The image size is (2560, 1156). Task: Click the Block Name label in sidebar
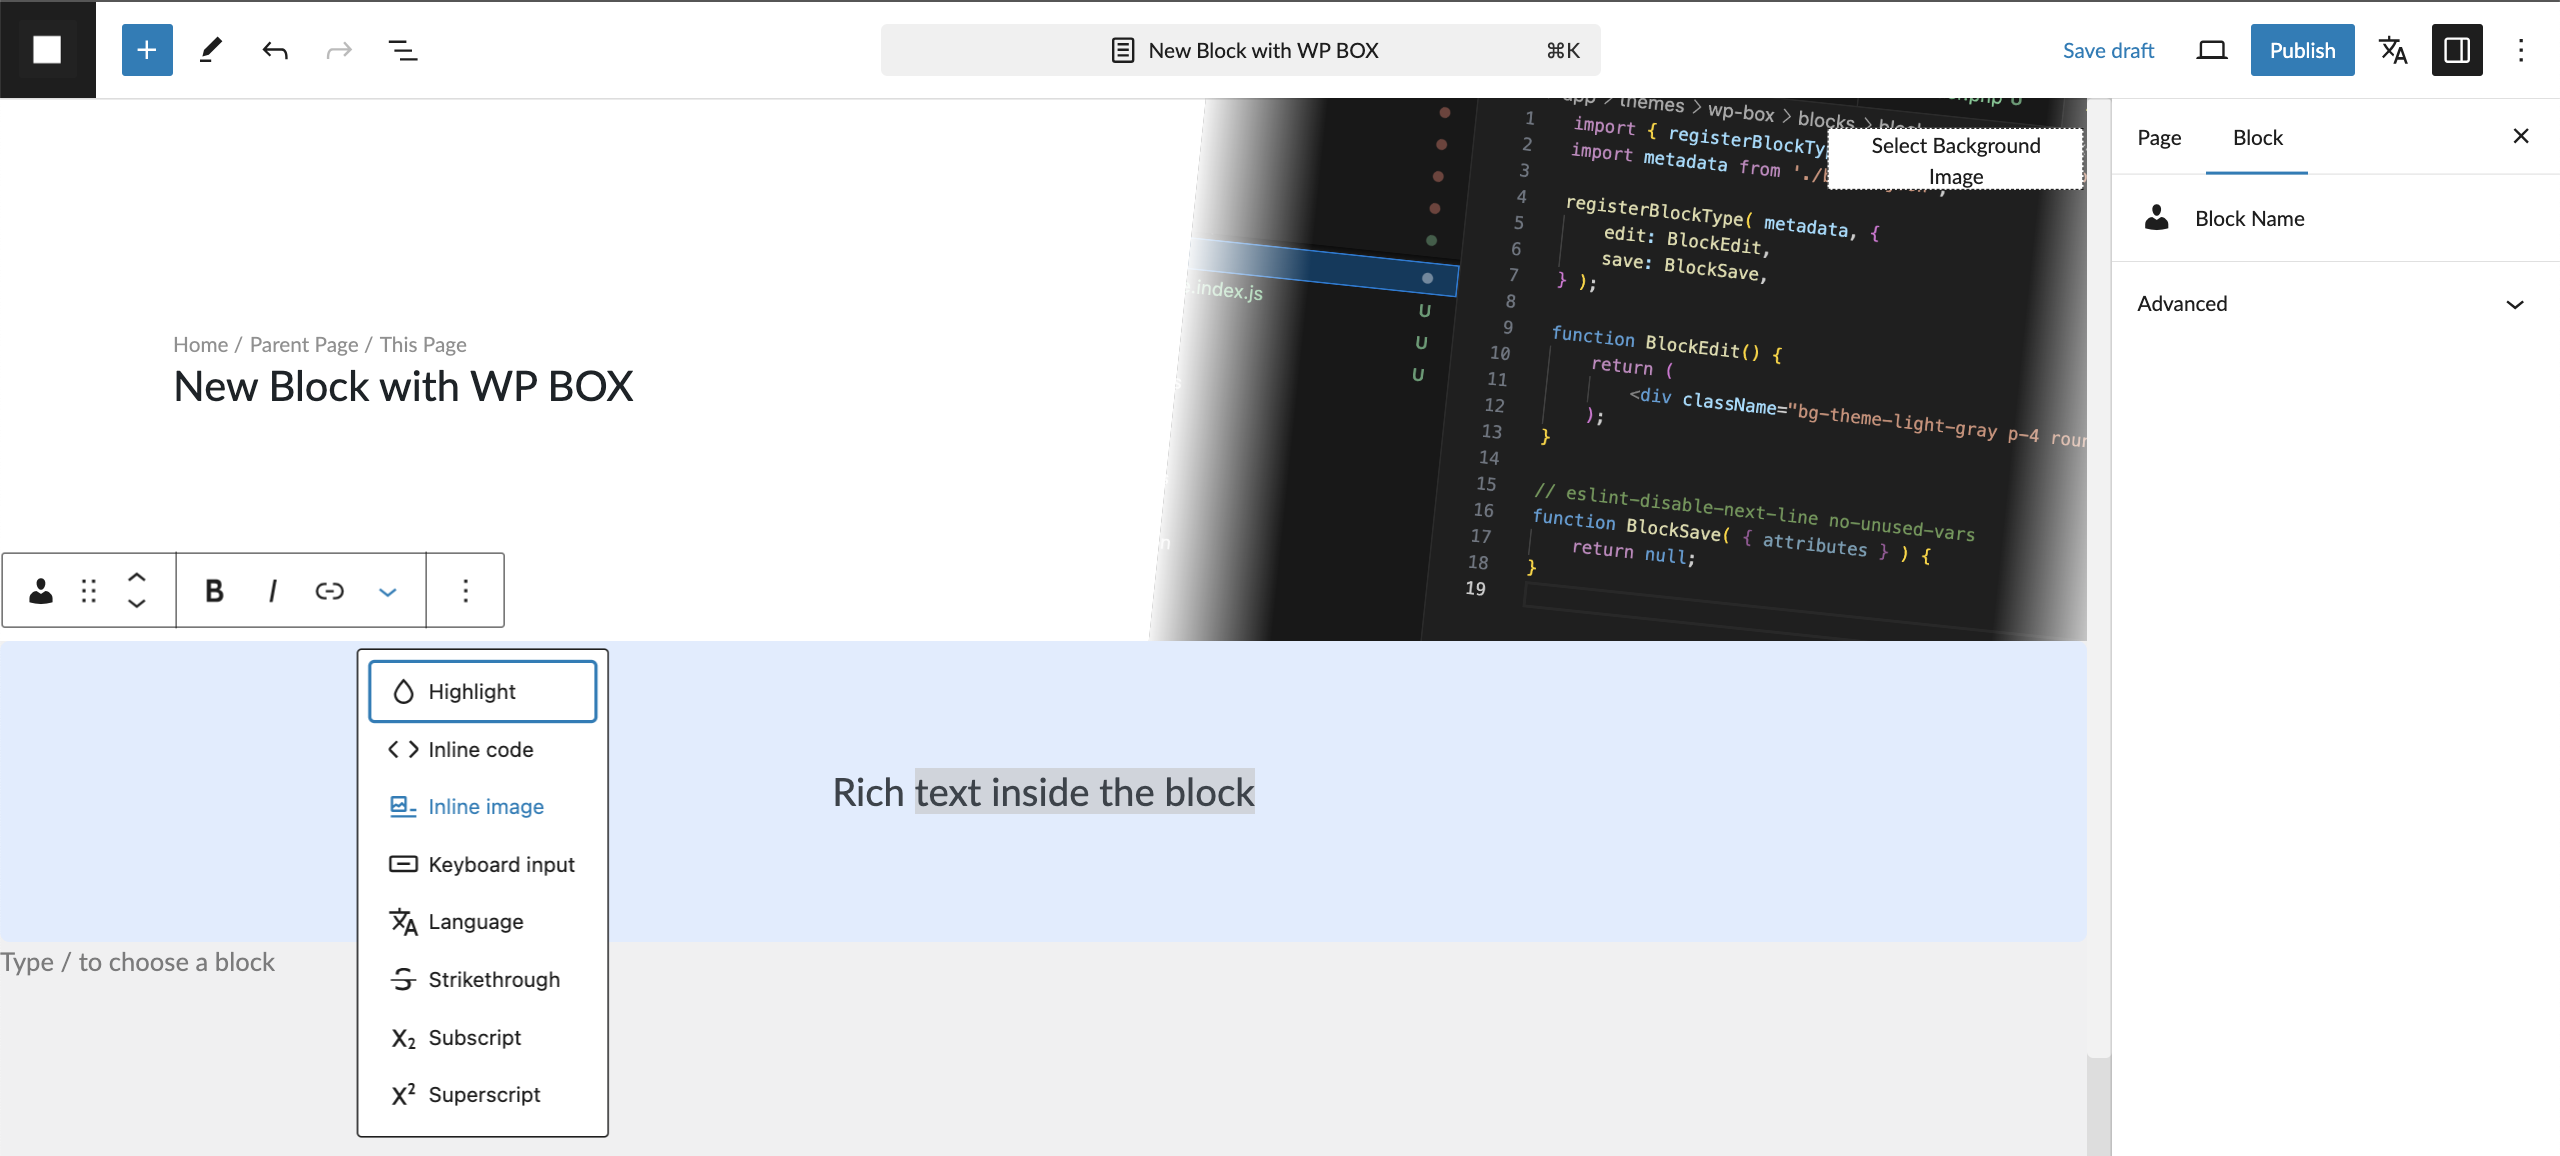tap(2249, 218)
